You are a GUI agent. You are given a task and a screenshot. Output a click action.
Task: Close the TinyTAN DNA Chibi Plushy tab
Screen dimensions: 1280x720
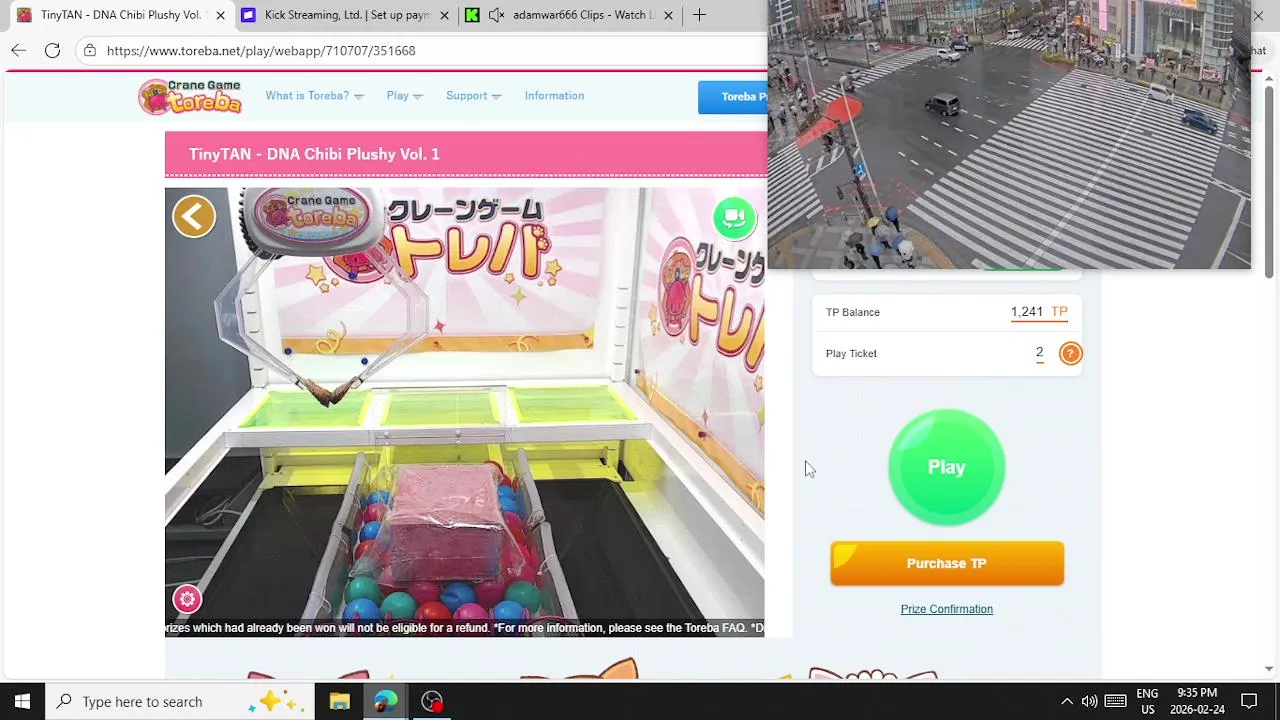pos(220,15)
